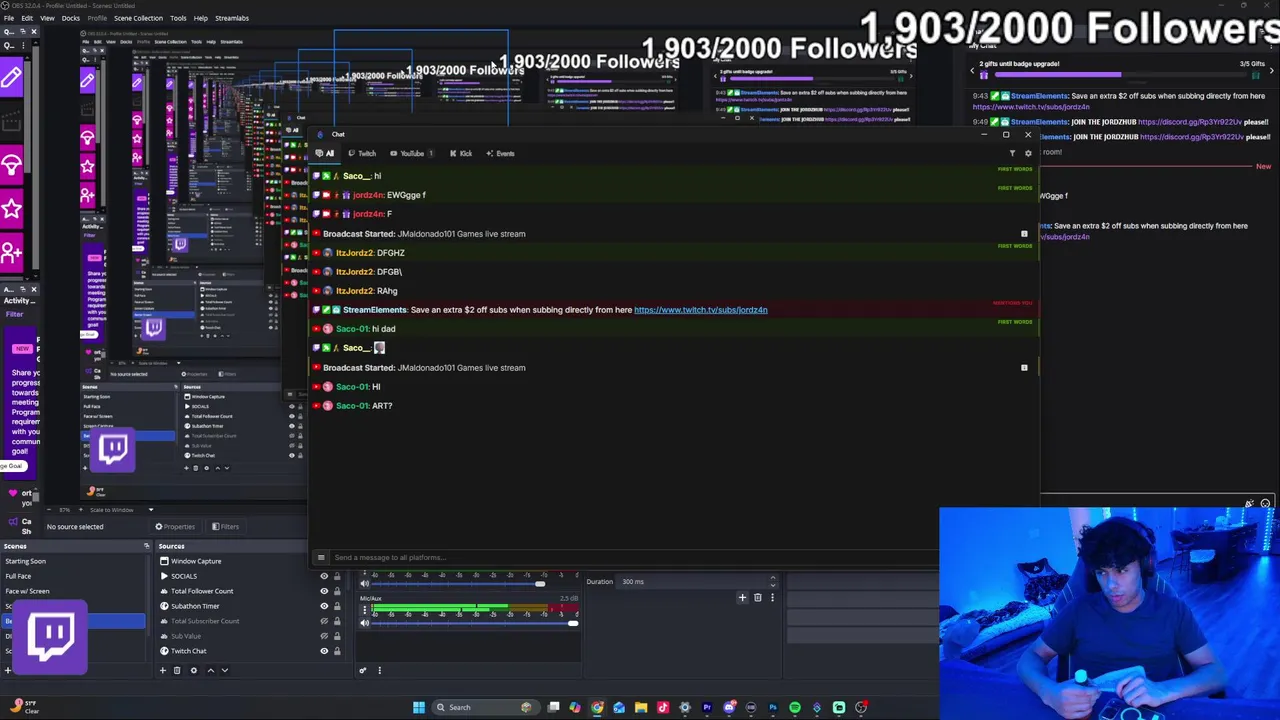Open Task View on the taskbar
The image size is (1280, 720).
[553, 707]
